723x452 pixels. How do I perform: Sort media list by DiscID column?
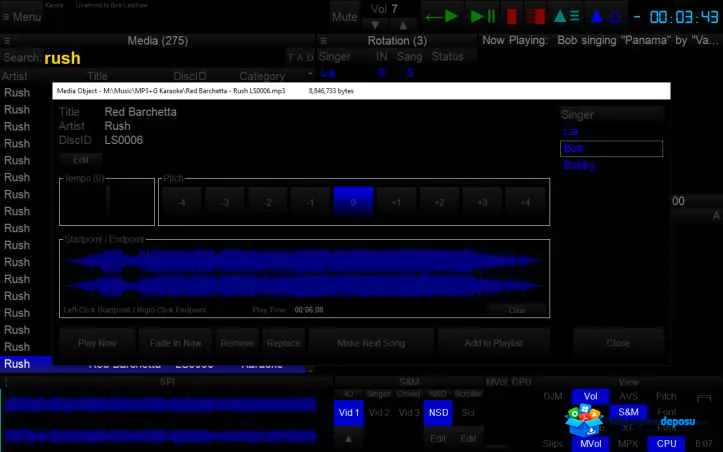coord(190,76)
